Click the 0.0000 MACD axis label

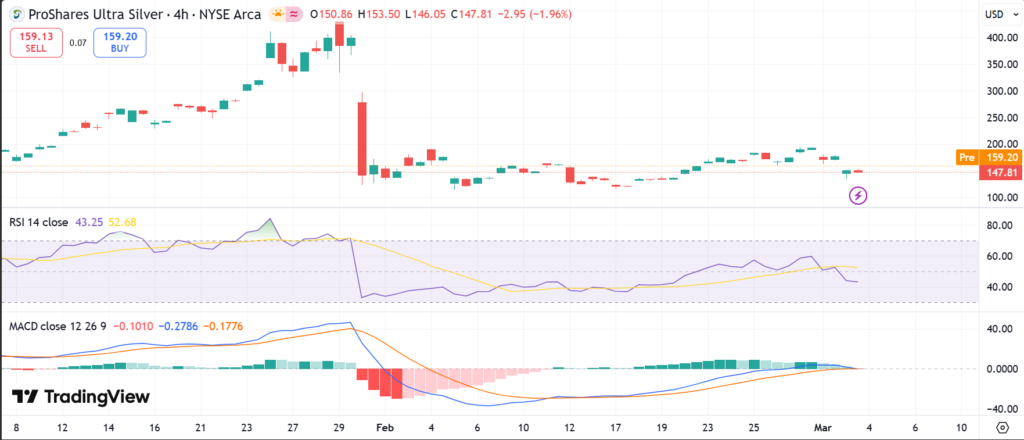[x=1000, y=369]
